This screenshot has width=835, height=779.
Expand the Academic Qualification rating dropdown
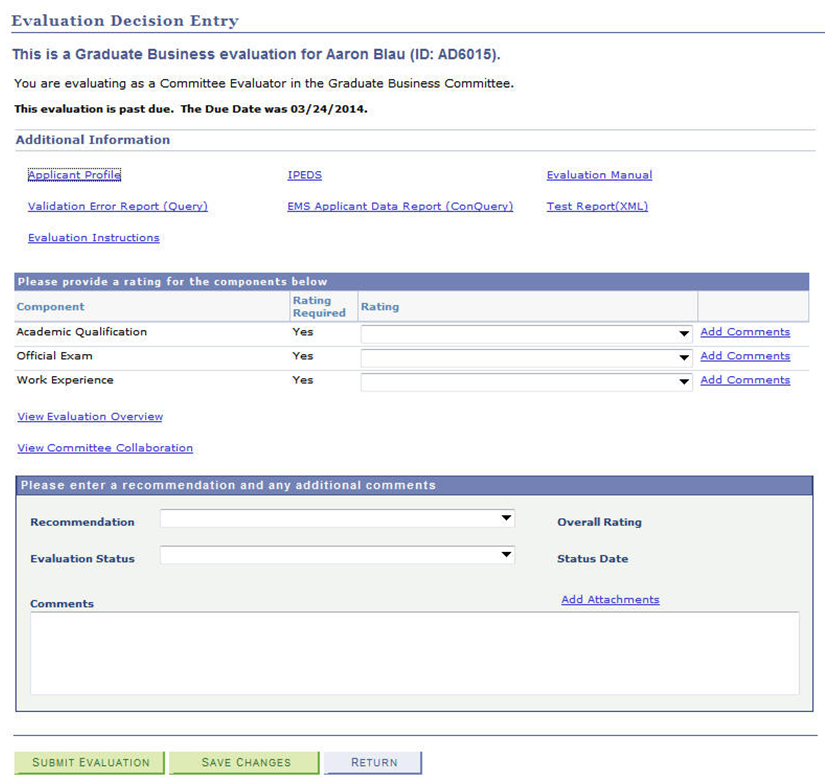(684, 333)
